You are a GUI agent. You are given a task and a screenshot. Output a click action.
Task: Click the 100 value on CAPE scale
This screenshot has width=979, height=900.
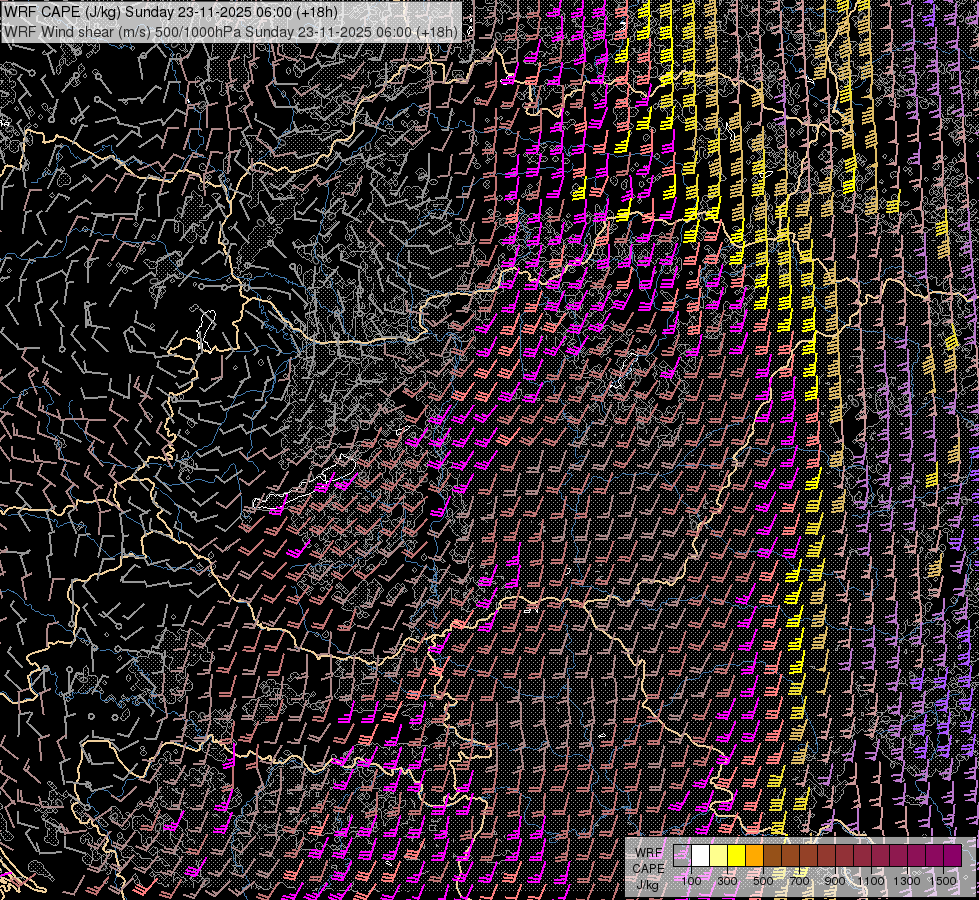tap(691, 880)
